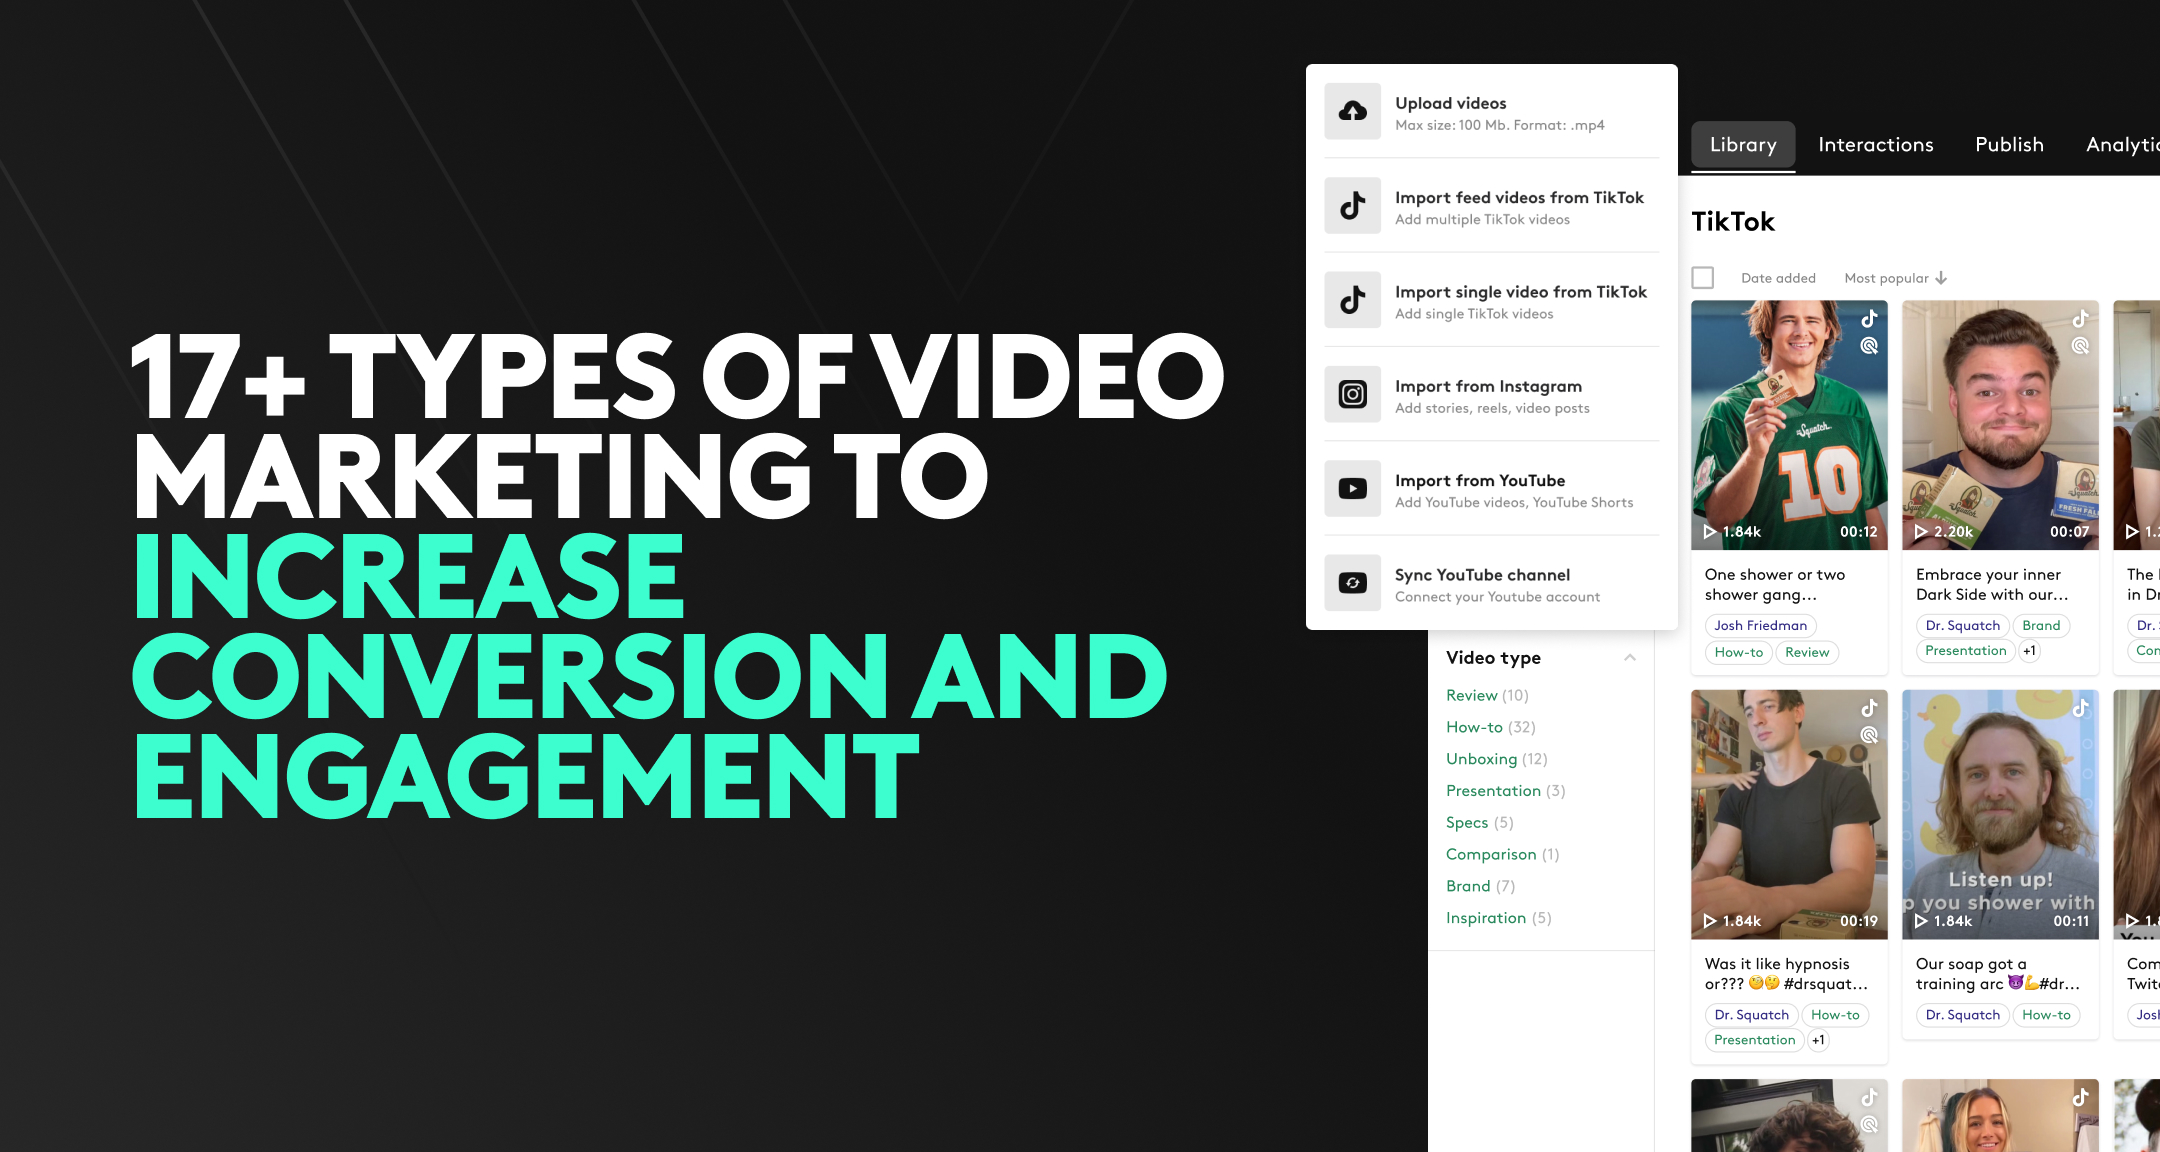Choose Import from Instagram option
Image resolution: width=2160 pixels, height=1152 pixels.
click(1492, 394)
